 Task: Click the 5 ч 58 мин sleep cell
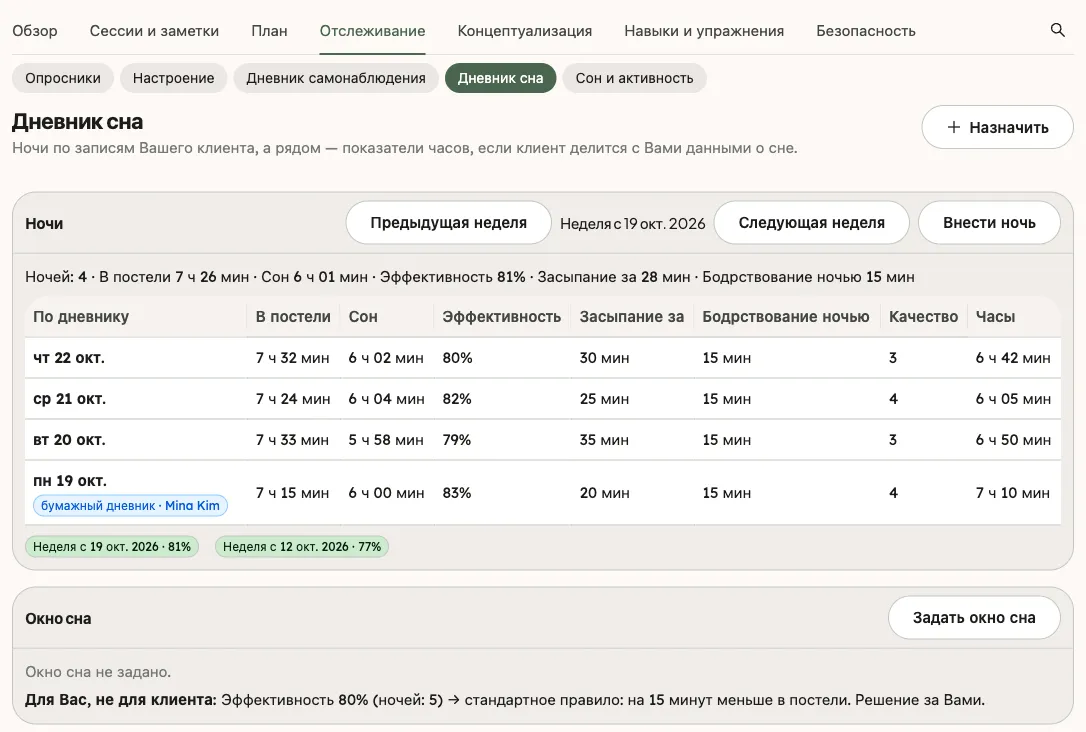click(x=386, y=440)
